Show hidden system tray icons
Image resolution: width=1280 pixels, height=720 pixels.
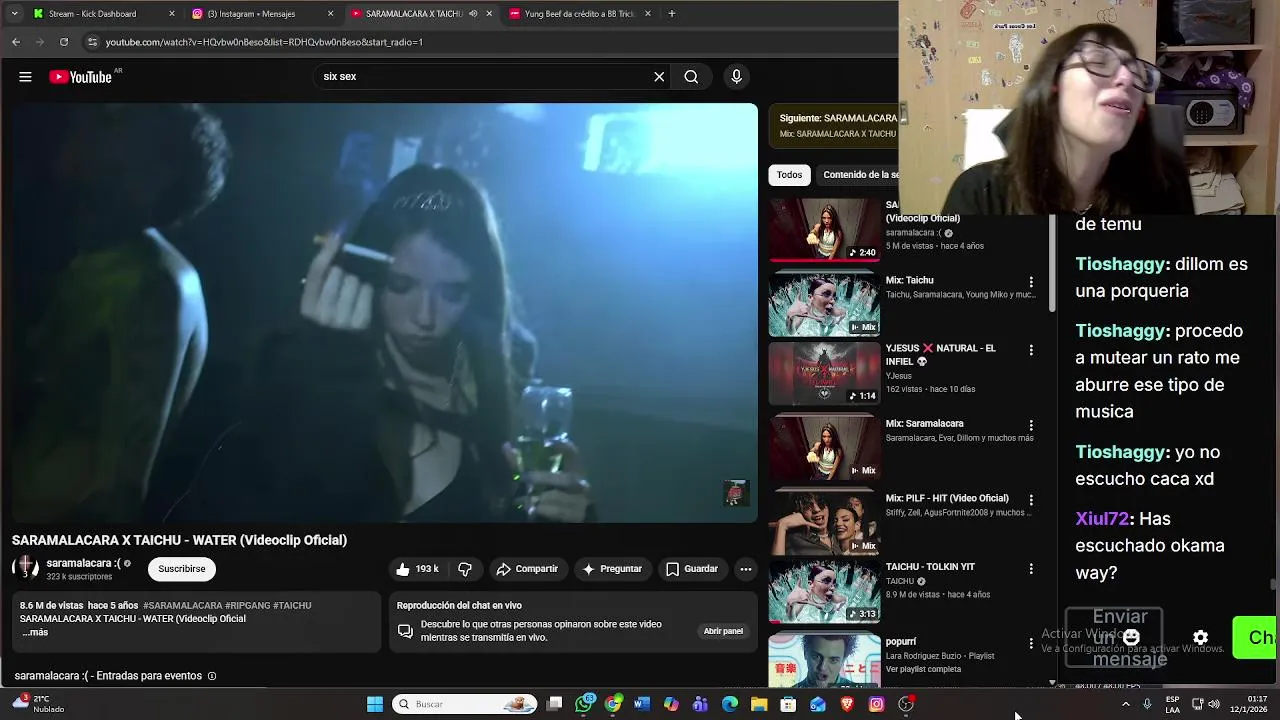tap(1125, 704)
